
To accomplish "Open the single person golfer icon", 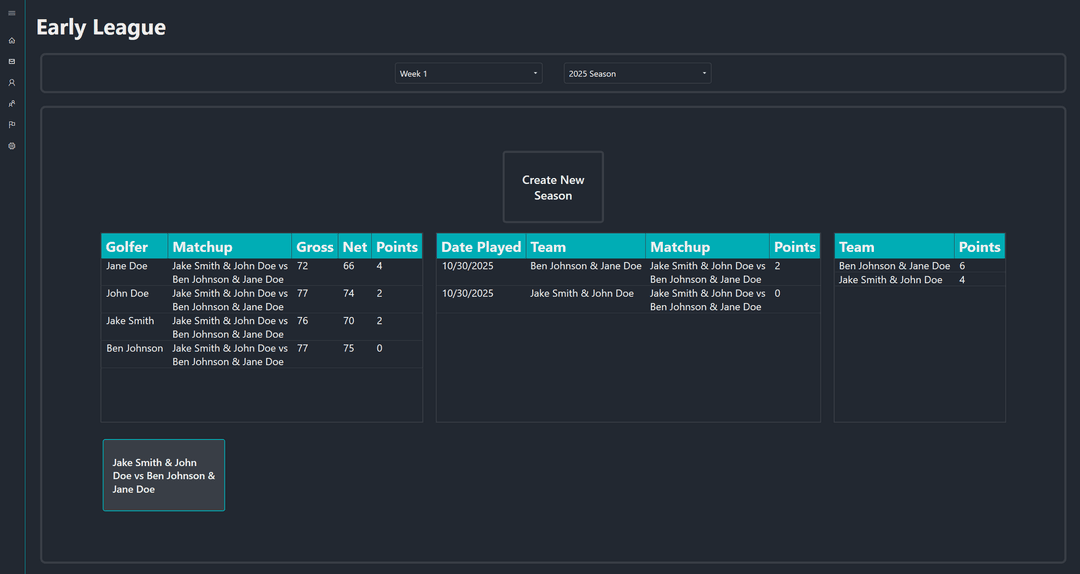I will pos(12,83).
